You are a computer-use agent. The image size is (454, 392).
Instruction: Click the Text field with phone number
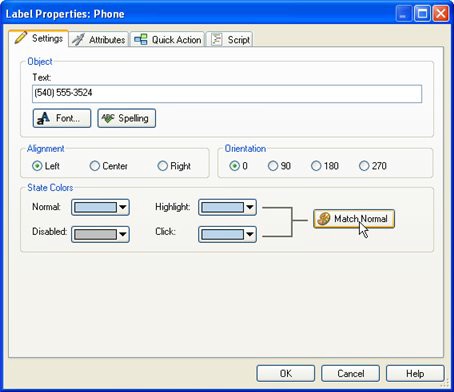coord(227,94)
